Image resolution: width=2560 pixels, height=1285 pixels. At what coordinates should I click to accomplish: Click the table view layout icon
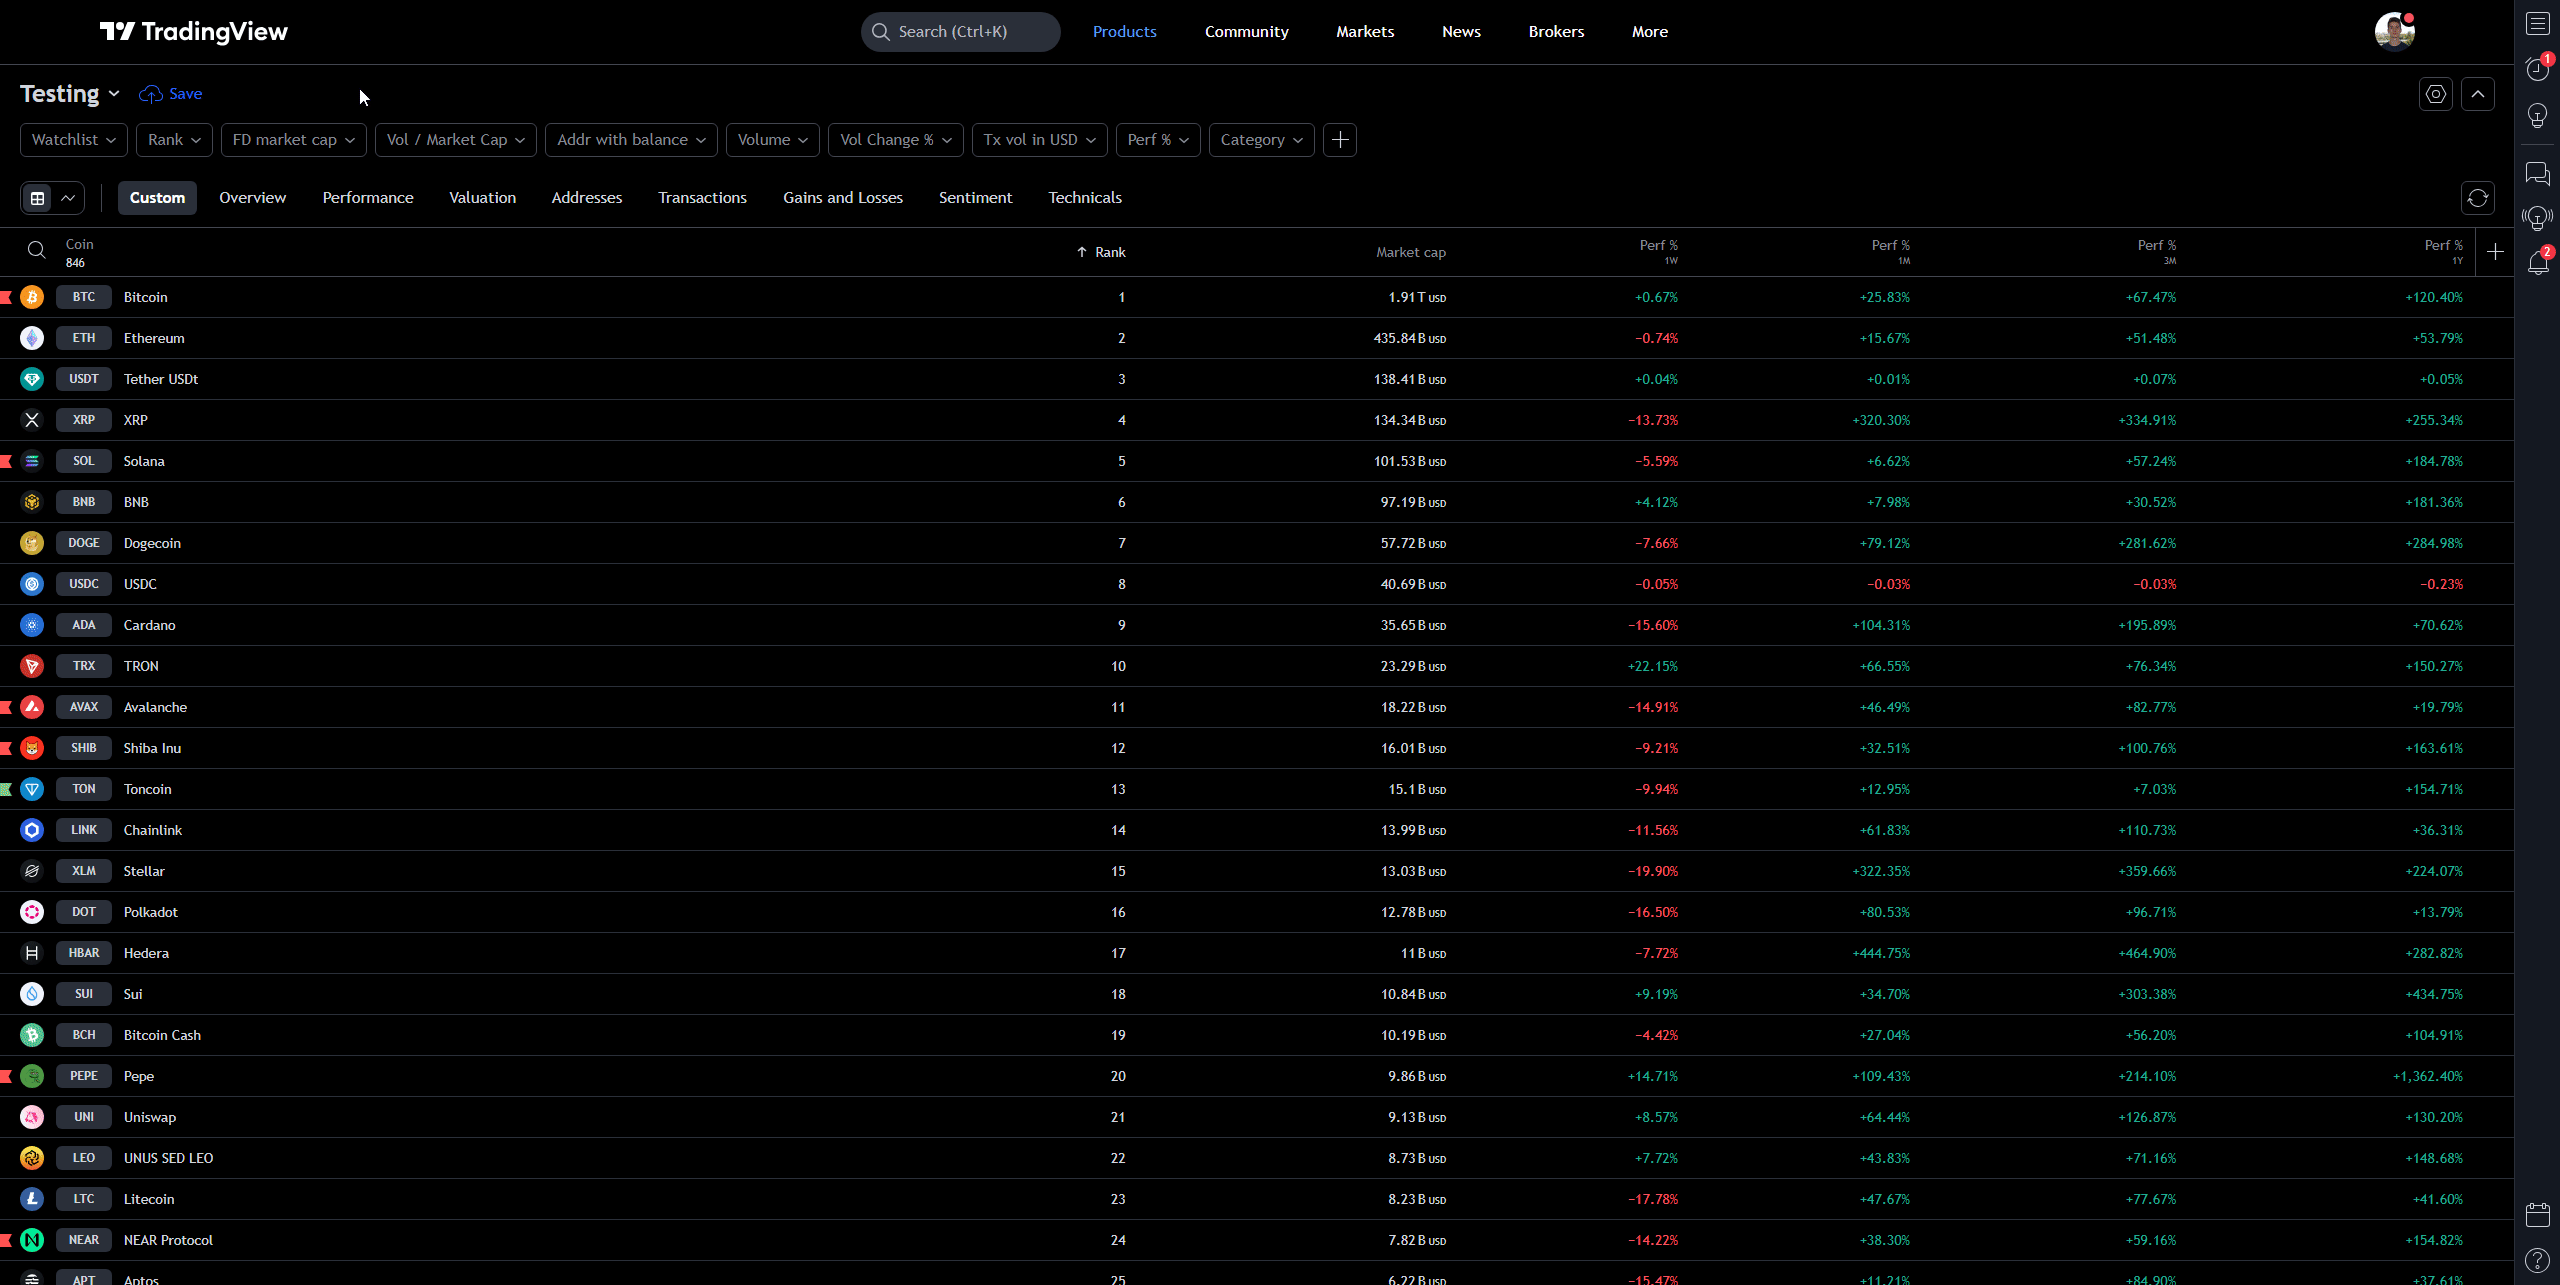point(38,198)
